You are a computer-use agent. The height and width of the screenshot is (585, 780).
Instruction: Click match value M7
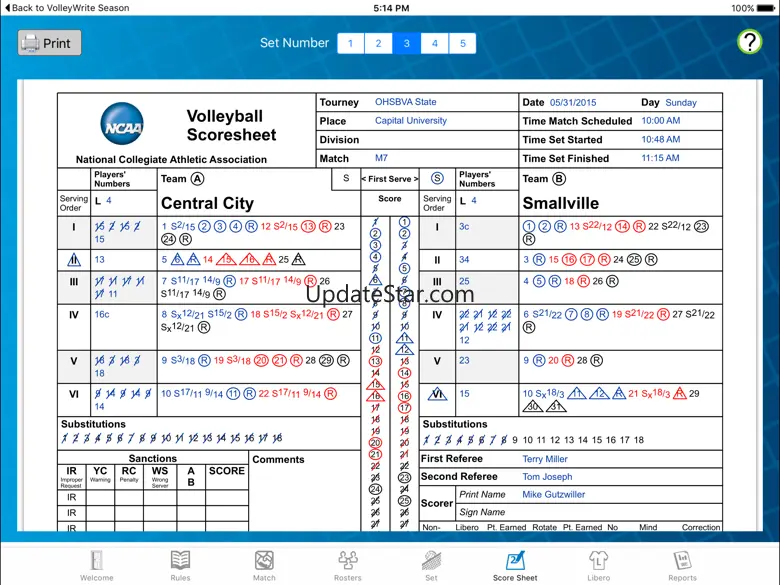coord(381,158)
